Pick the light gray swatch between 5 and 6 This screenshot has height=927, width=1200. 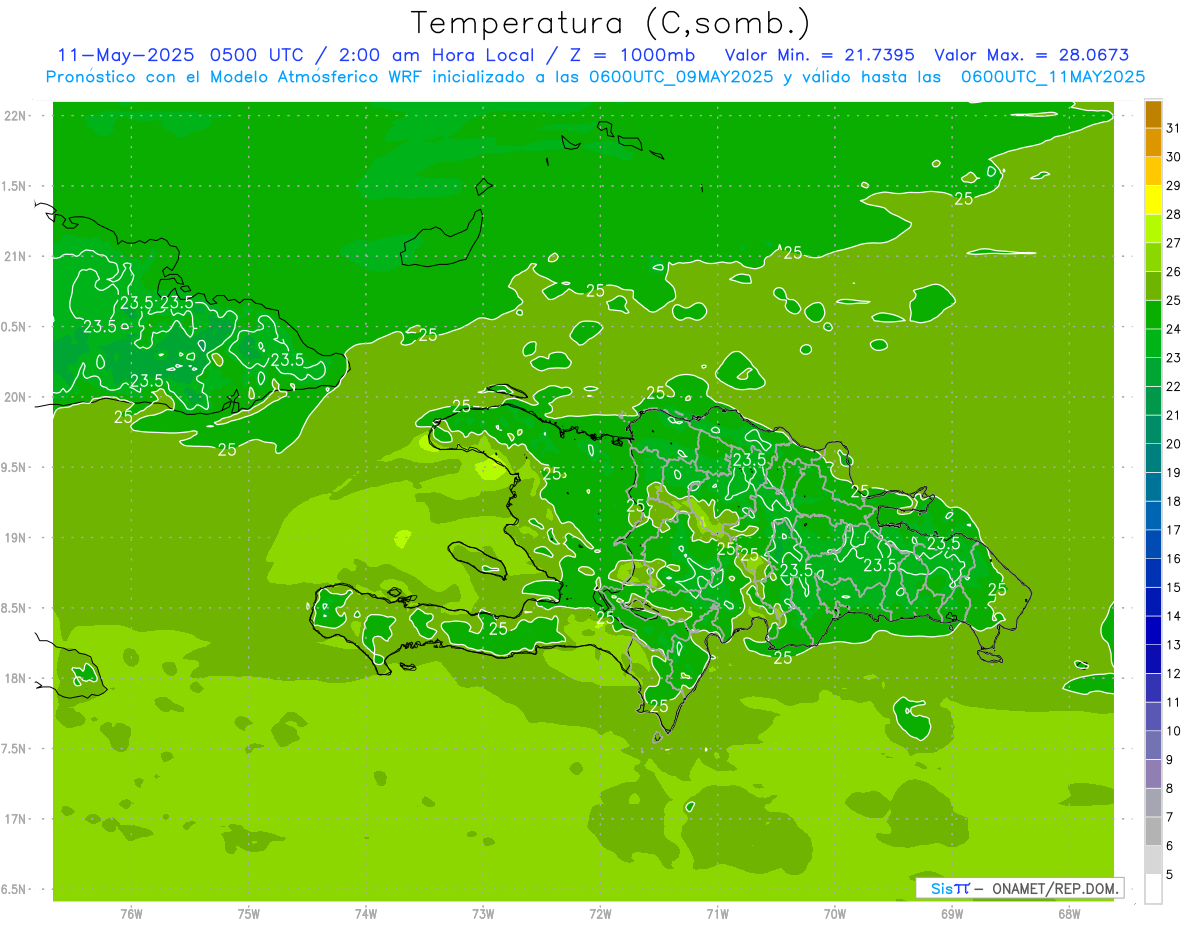tap(1153, 860)
